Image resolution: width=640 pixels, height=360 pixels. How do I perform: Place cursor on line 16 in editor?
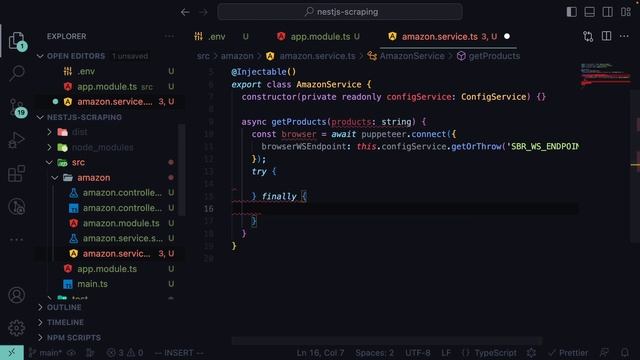coord(405,209)
